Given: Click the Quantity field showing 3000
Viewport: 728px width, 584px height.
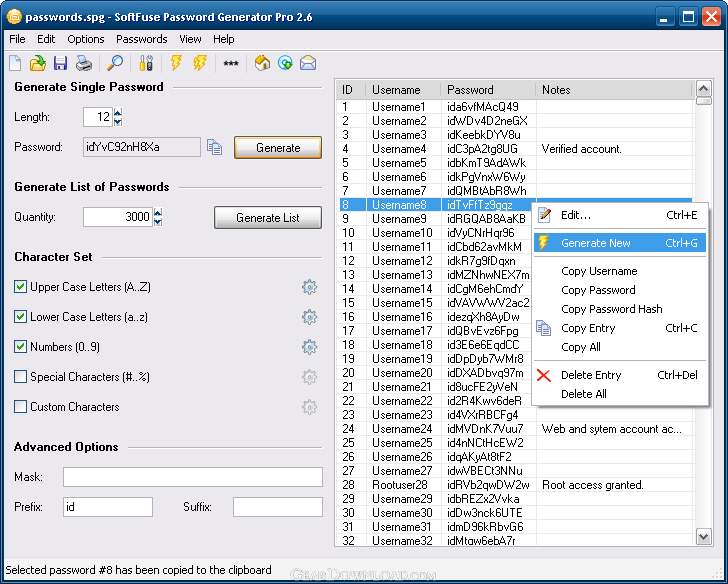Looking at the screenshot, I should tap(118, 217).
